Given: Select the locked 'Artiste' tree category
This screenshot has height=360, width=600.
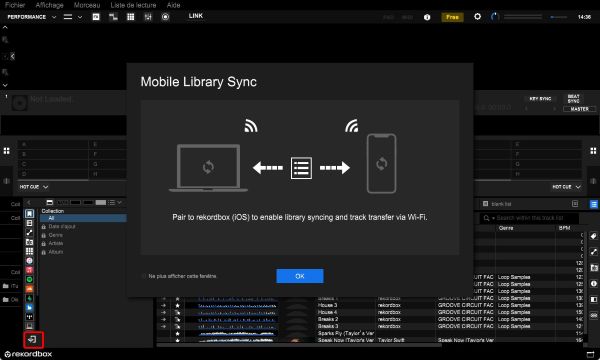Looking at the screenshot, I should [56, 243].
